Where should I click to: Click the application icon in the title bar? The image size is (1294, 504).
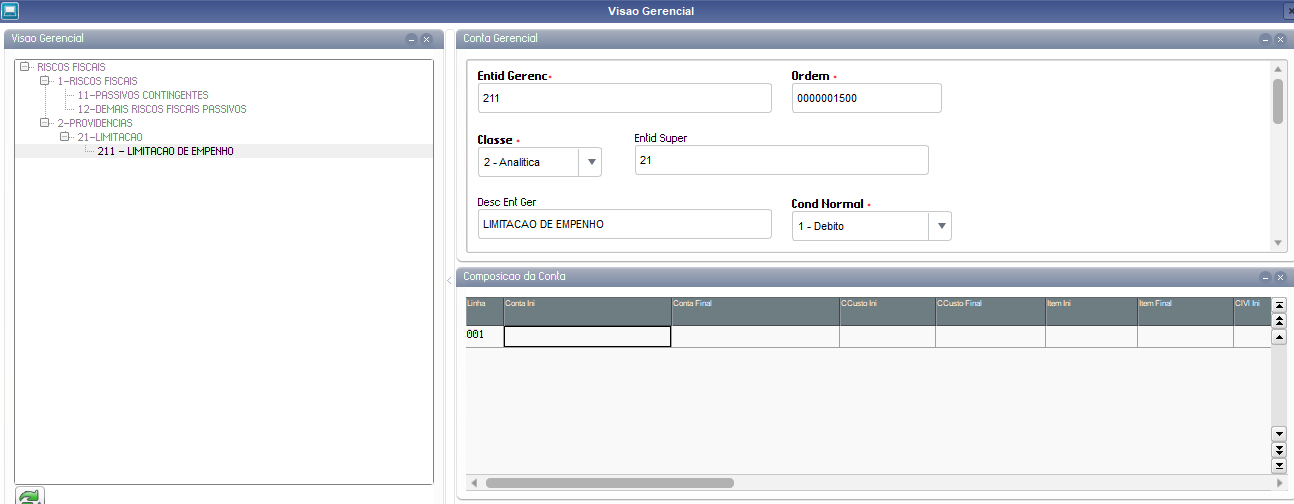coord(10,10)
